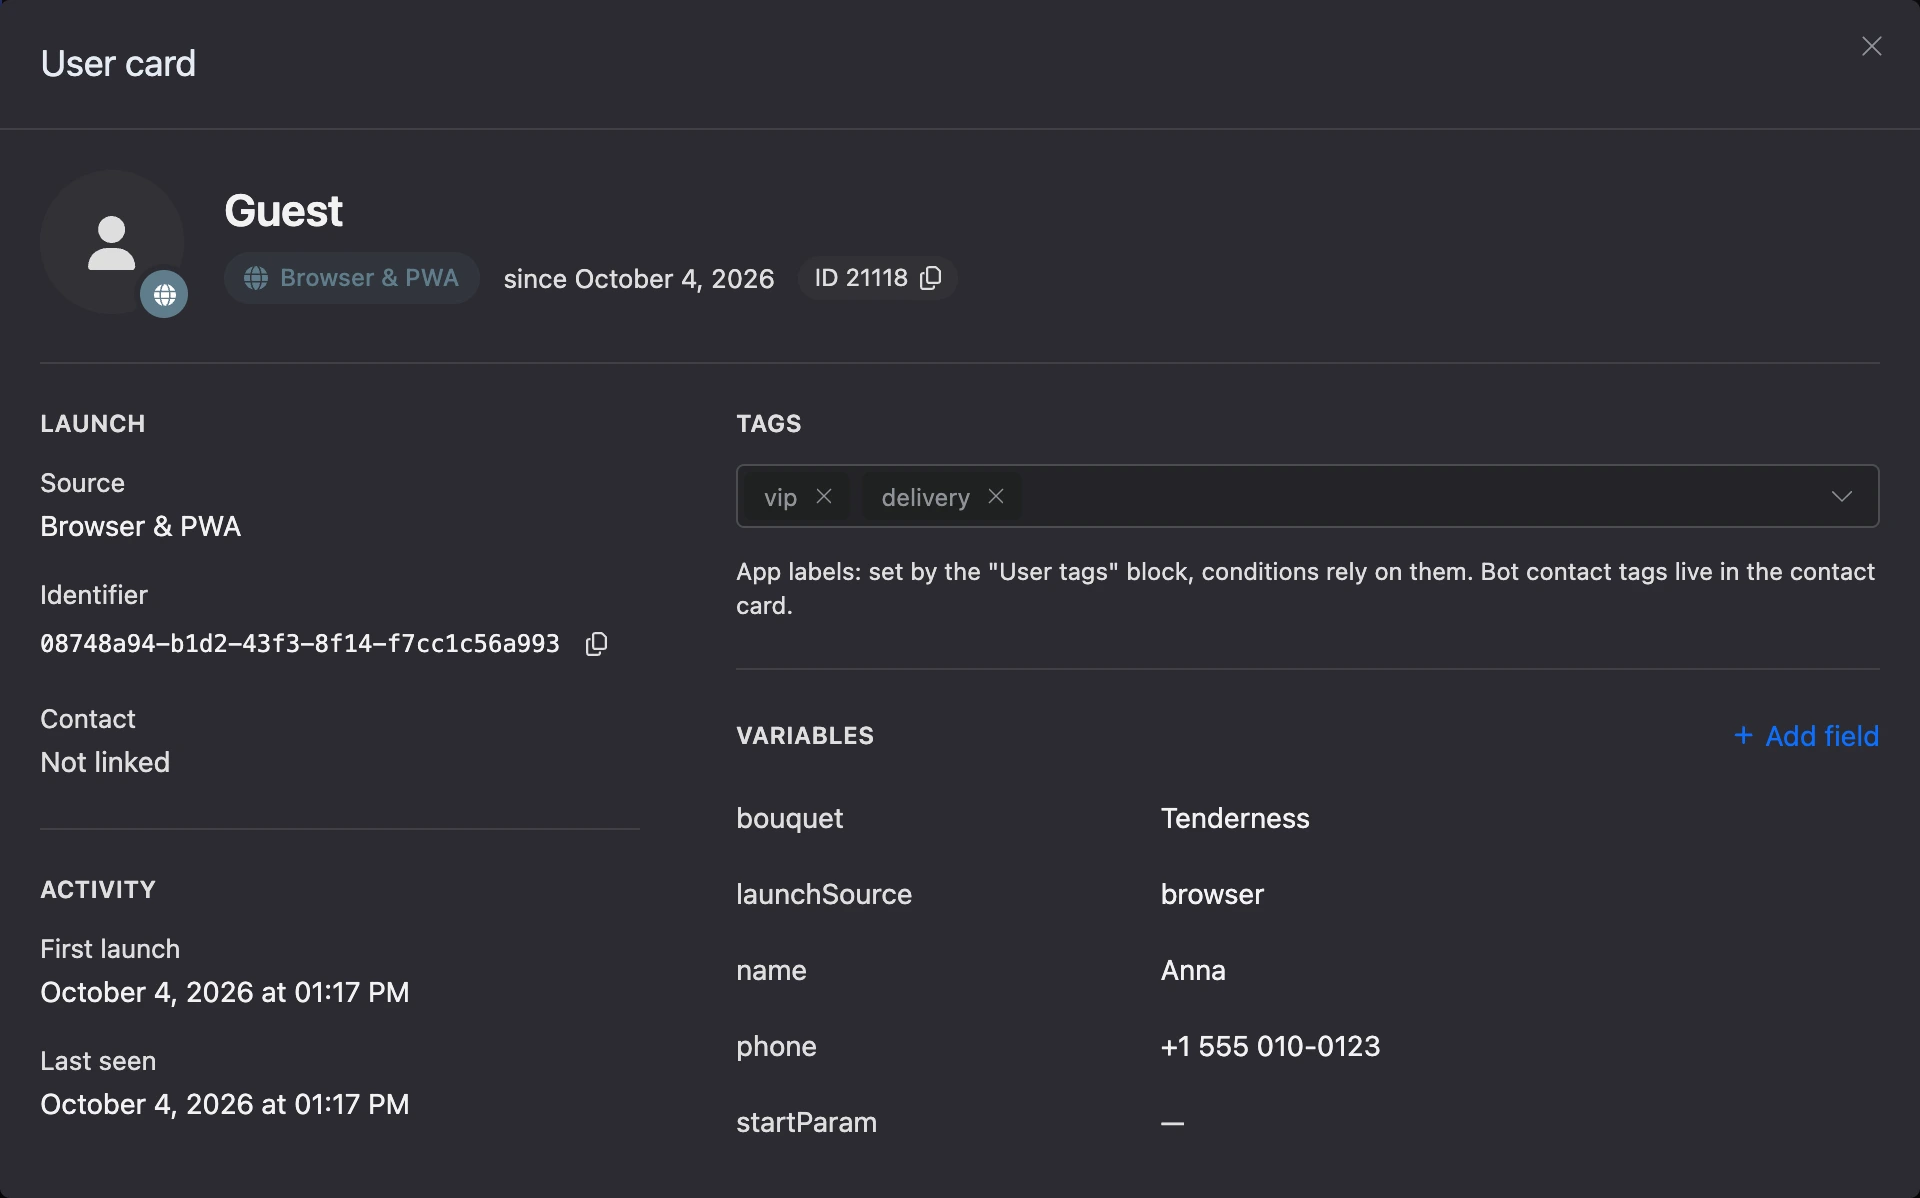Remove the delivery tag
This screenshot has height=1198, width=1920.
click(996, 496)
